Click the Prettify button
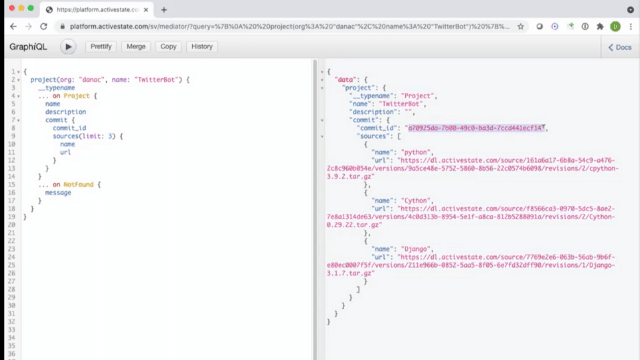Screen dimensions: 640x360 (x=101, y=47)
